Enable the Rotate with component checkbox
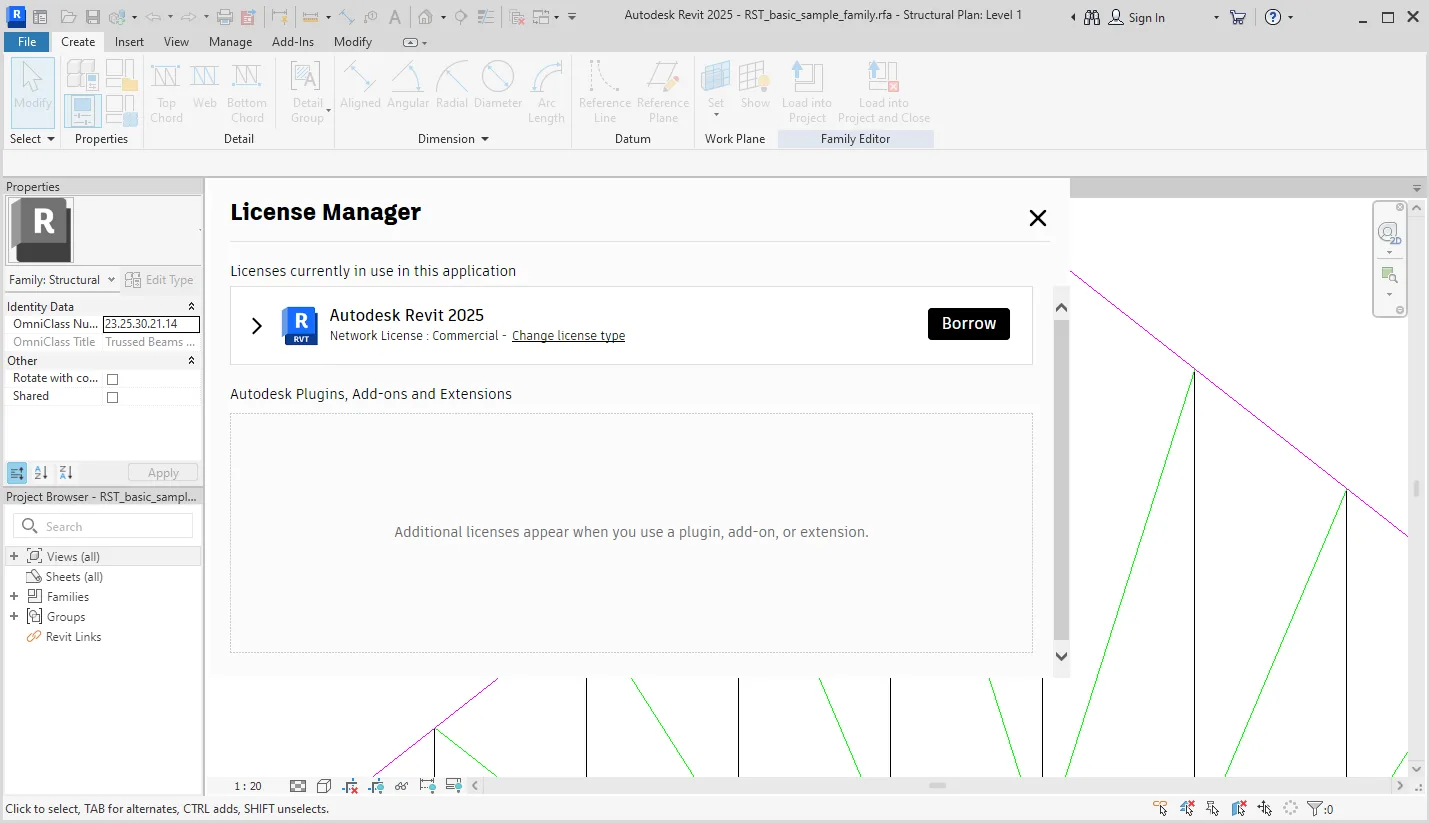 pos(112,379)
